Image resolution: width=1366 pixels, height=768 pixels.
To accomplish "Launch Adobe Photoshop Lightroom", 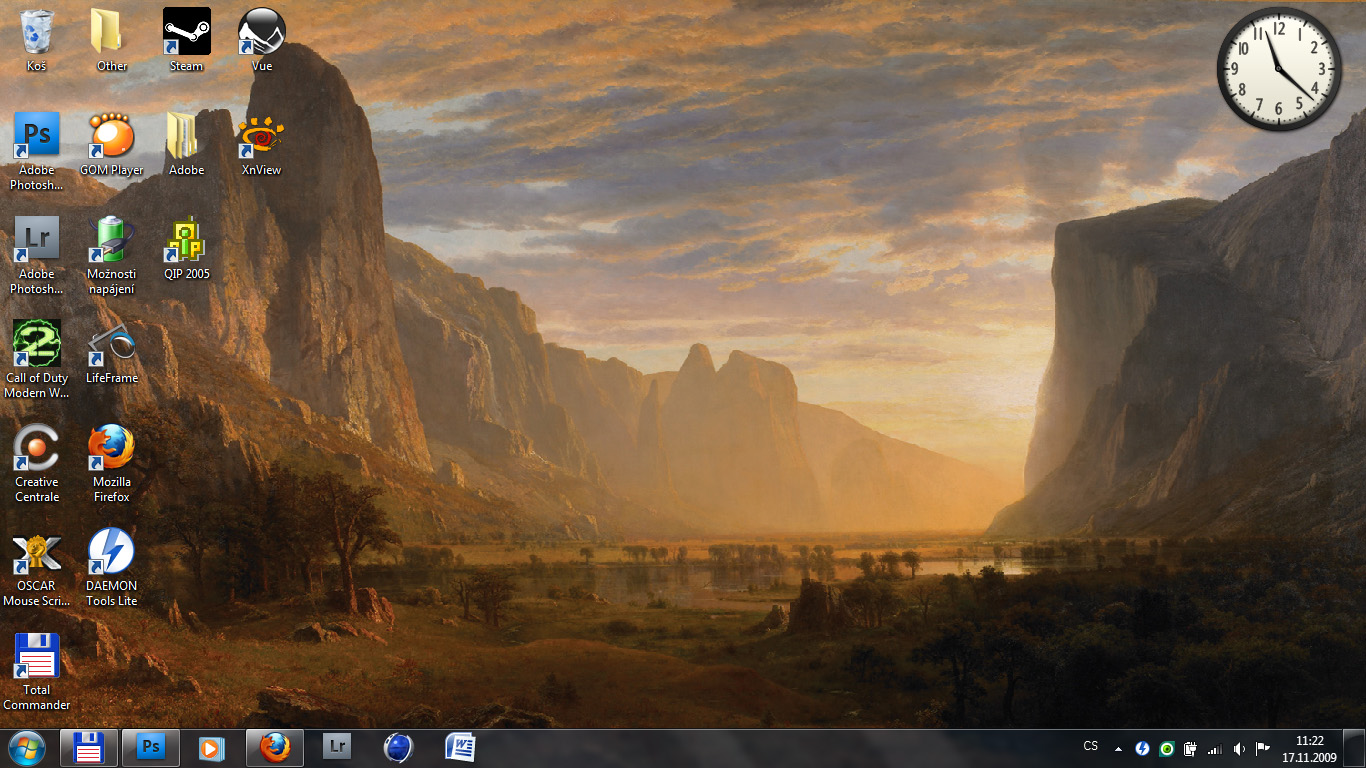I will click(36, 237).
